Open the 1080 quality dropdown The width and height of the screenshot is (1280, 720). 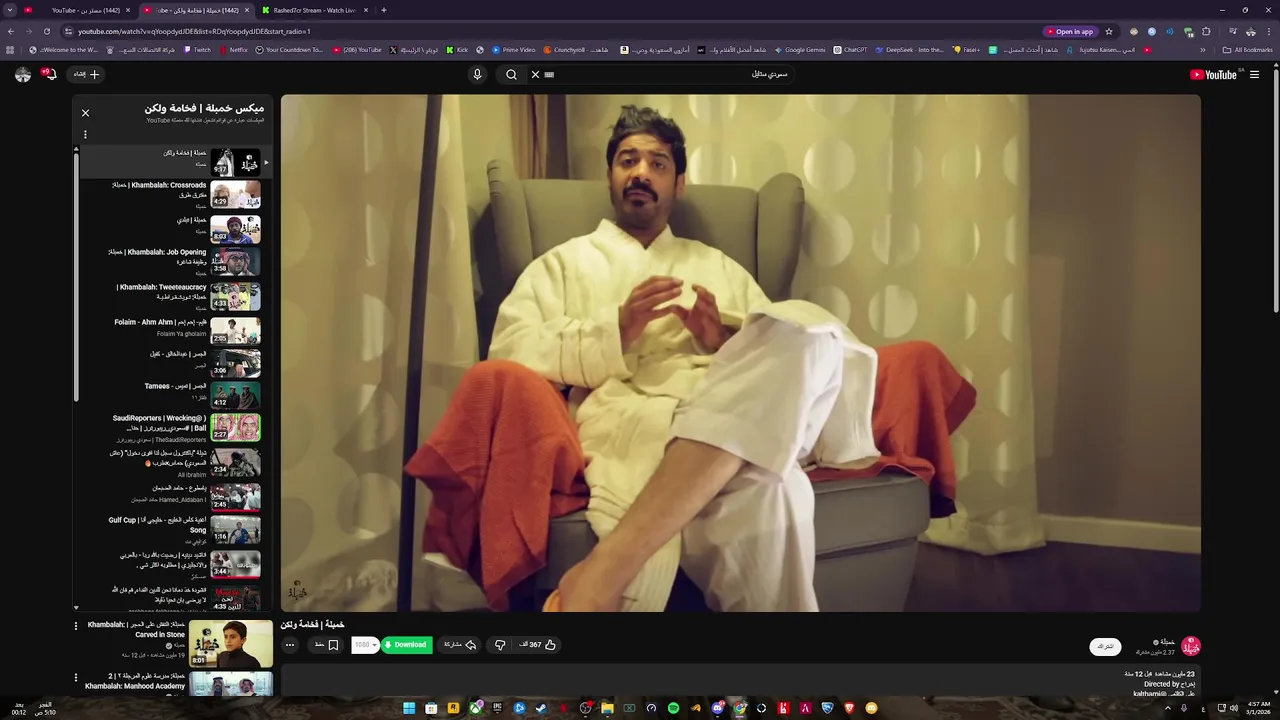pos(365,645)
